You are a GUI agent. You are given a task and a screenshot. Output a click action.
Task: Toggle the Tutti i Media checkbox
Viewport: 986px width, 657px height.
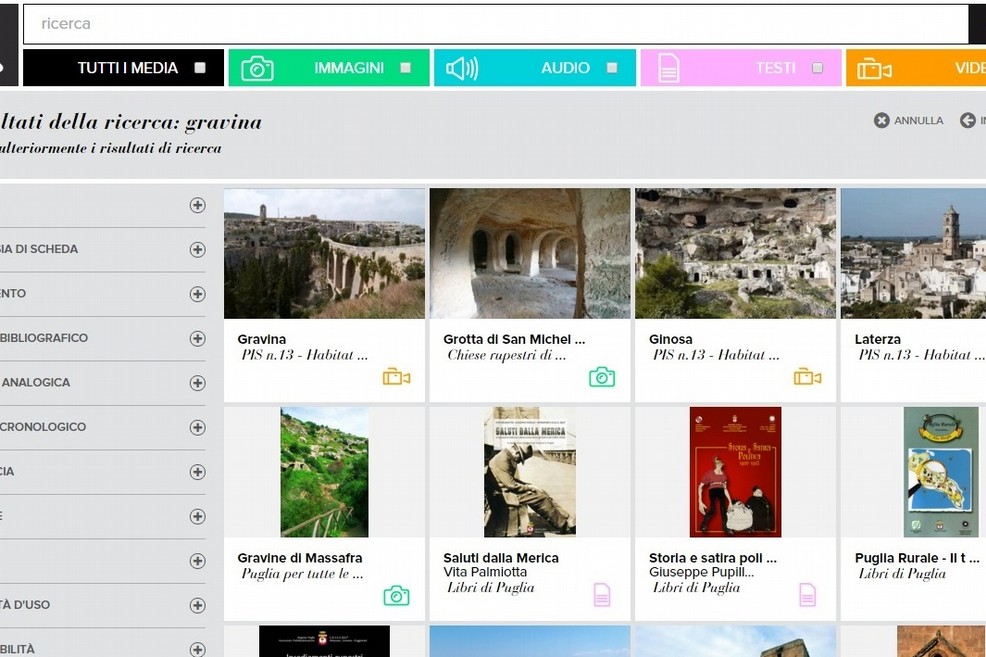[200, 68]
